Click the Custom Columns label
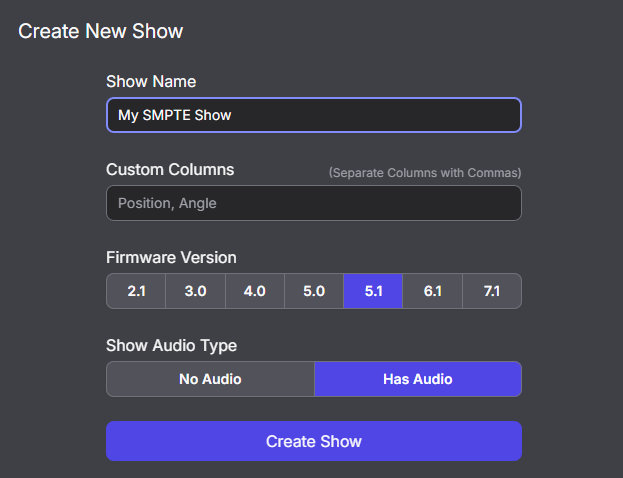623x478 pixels. [170, 169]
